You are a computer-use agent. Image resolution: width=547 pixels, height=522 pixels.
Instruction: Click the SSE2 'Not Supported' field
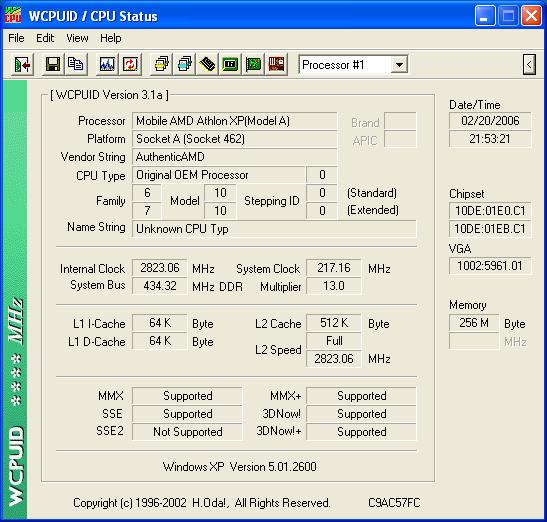click(187, 432)
